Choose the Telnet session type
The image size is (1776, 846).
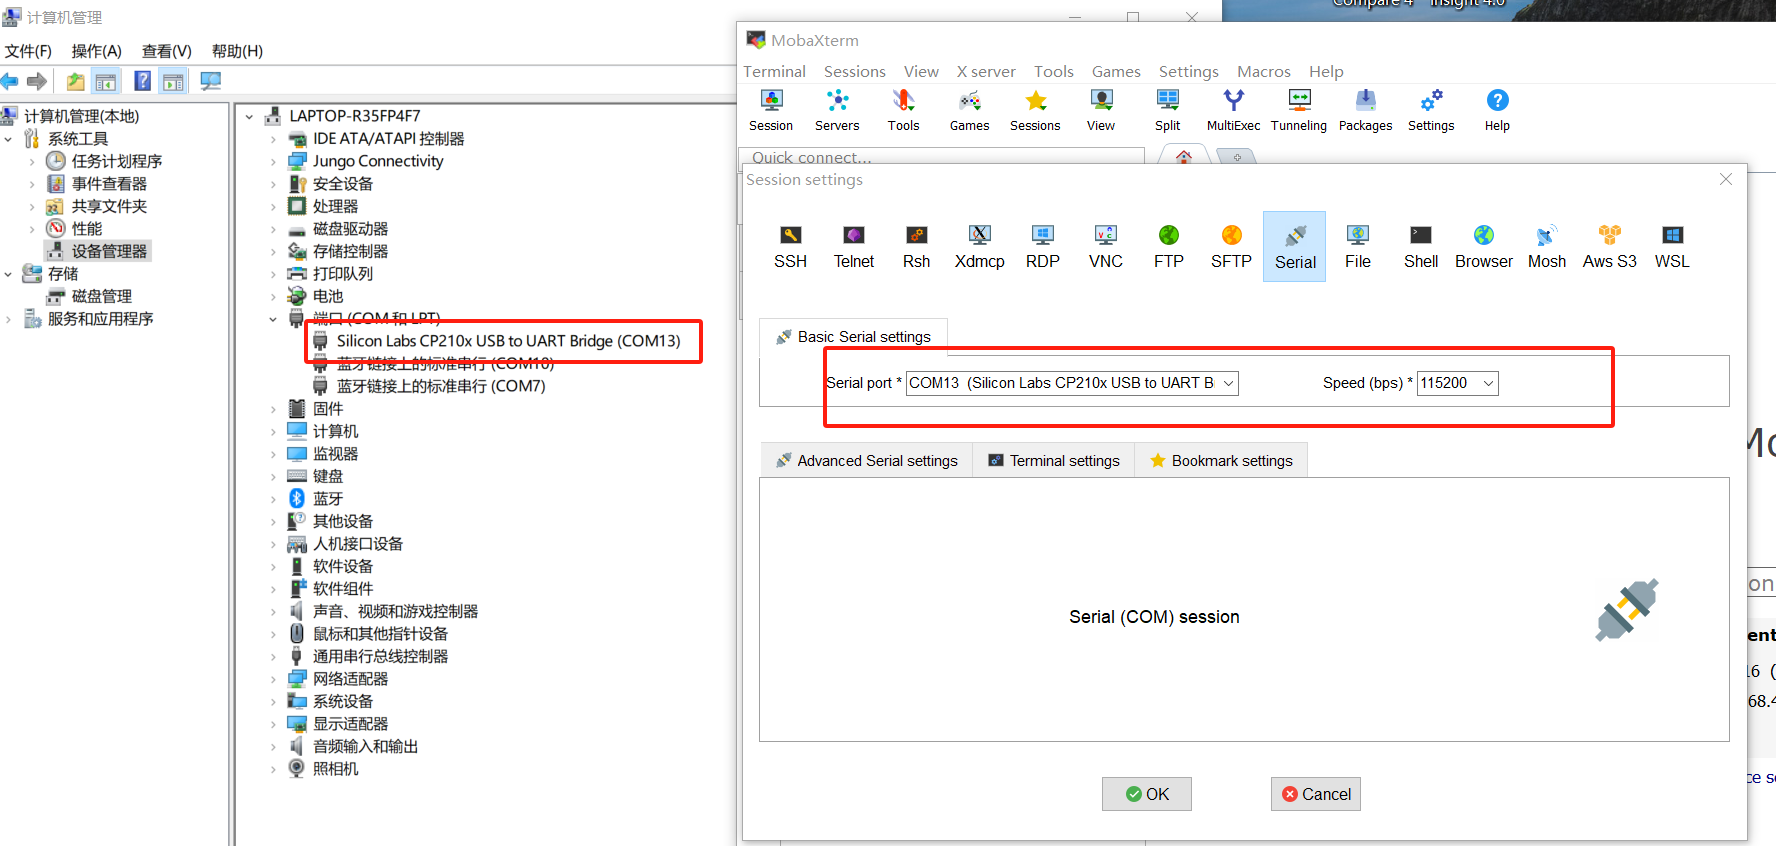pos(853,247)
